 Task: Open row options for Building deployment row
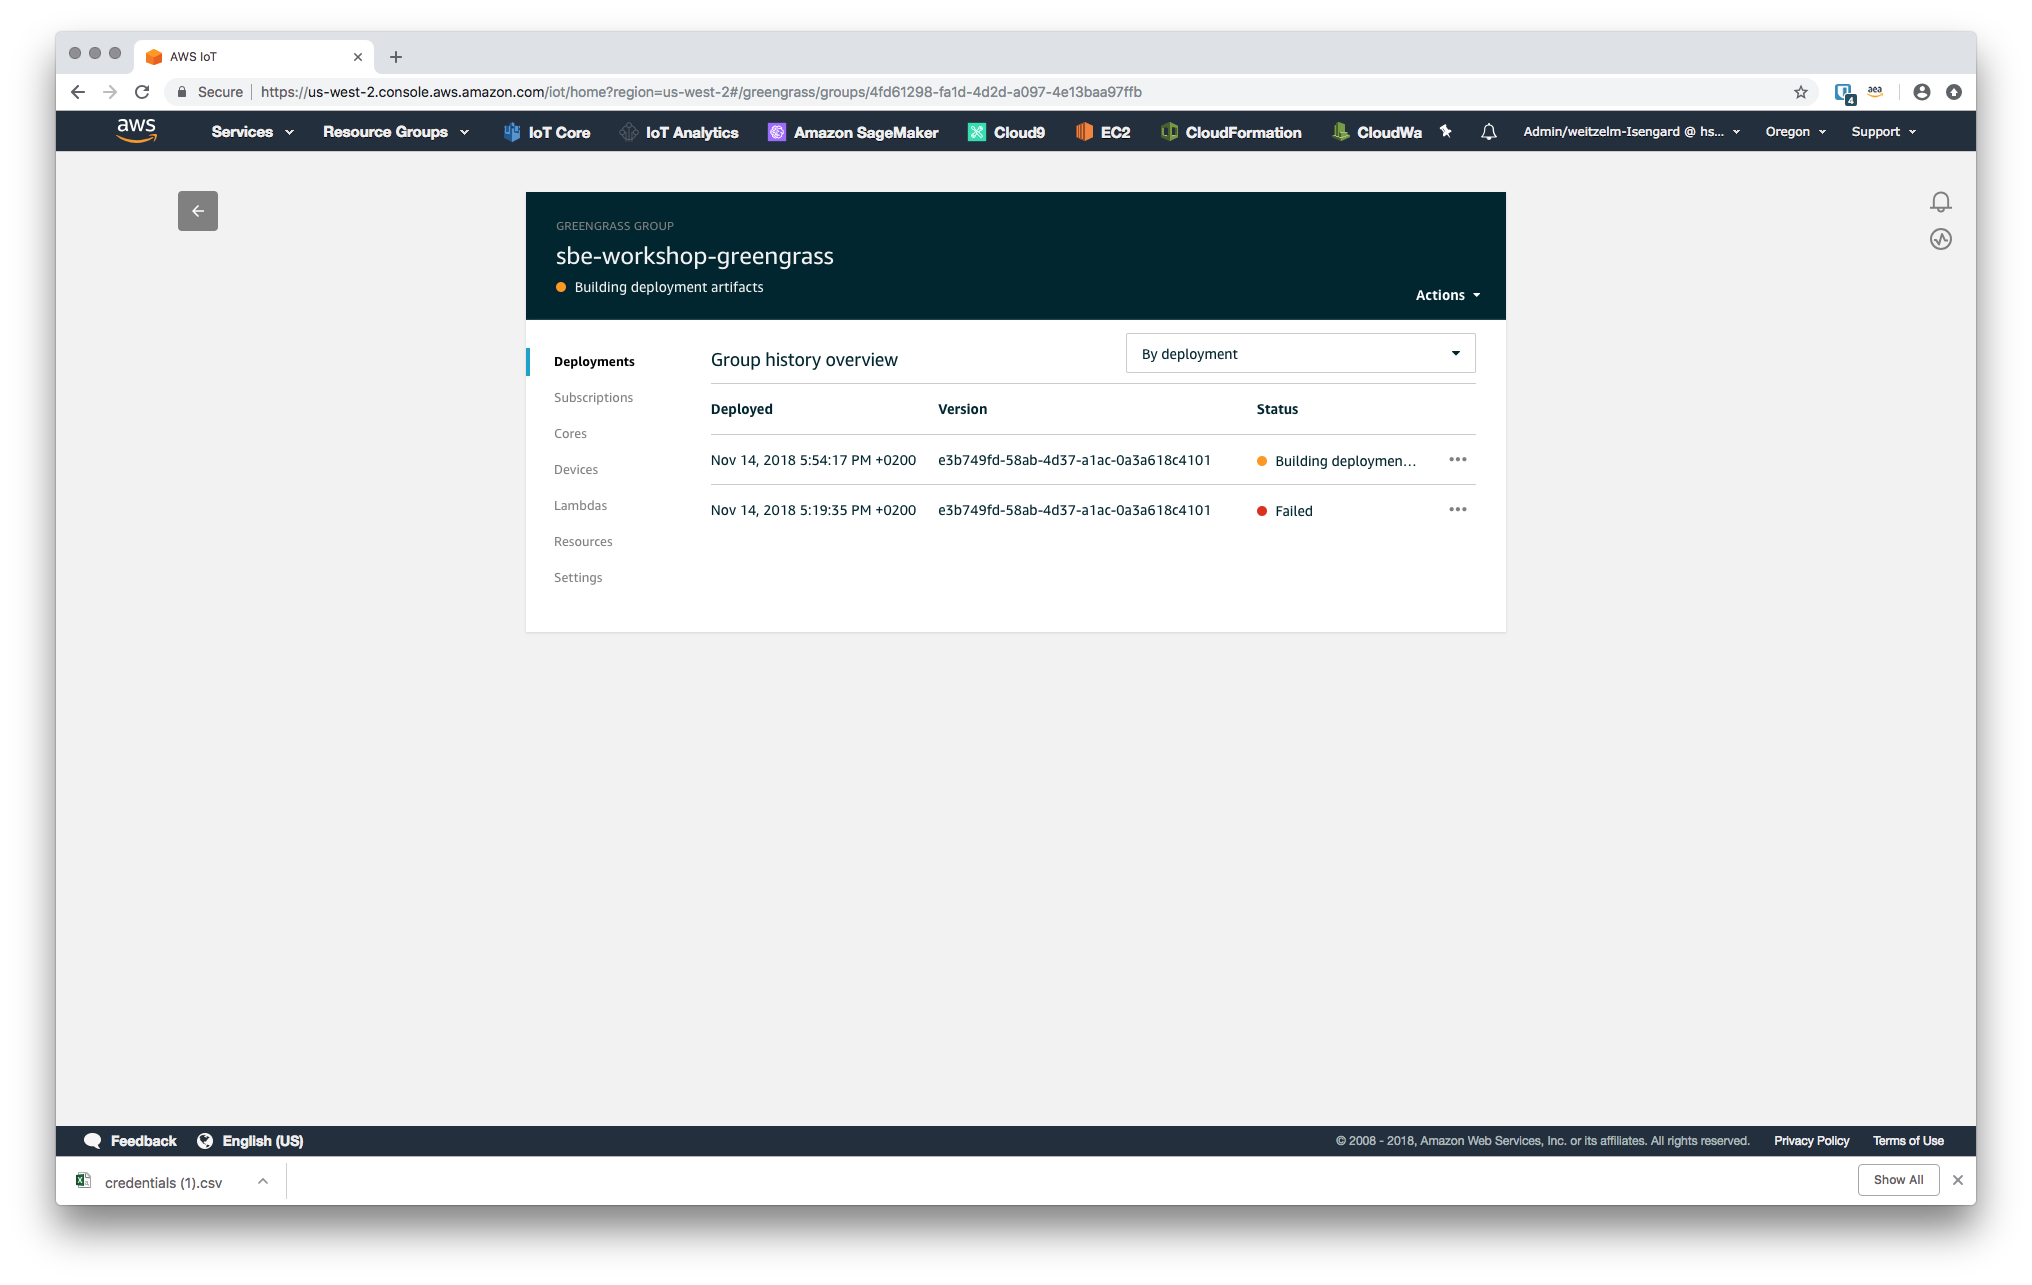tap(1458, 460)
